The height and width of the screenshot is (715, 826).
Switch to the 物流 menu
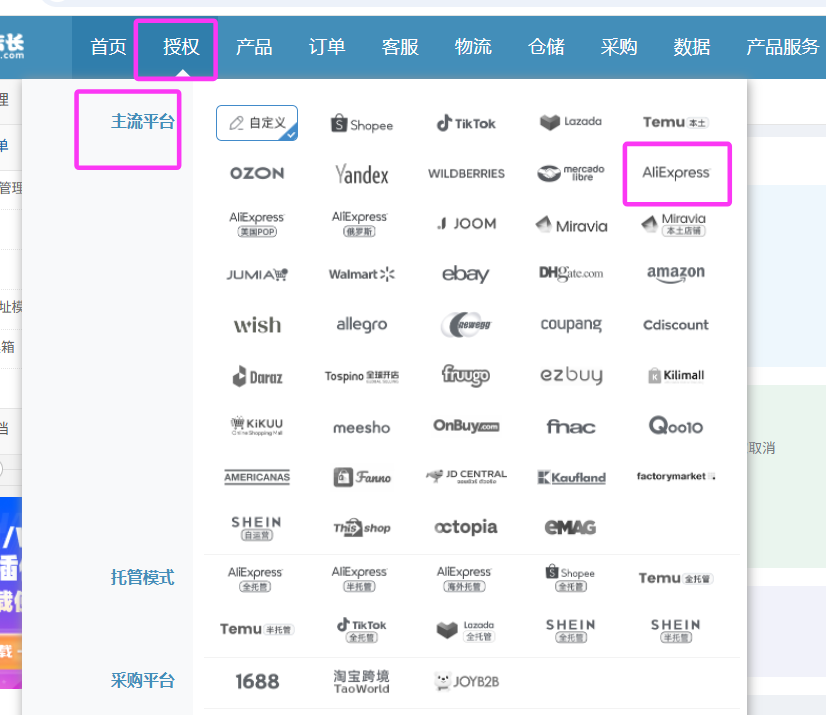pos(473,47)
